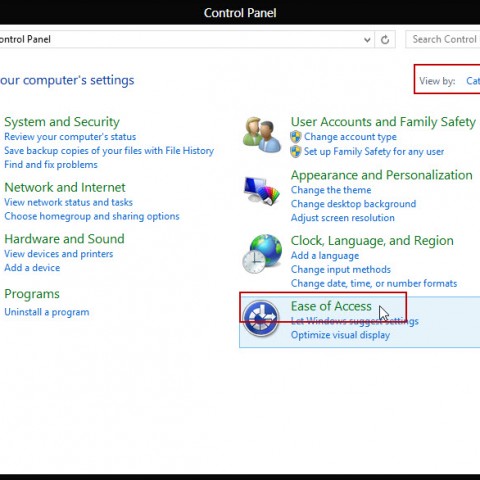Click the Appearance and Personalization monitor icon

(262, 190)
